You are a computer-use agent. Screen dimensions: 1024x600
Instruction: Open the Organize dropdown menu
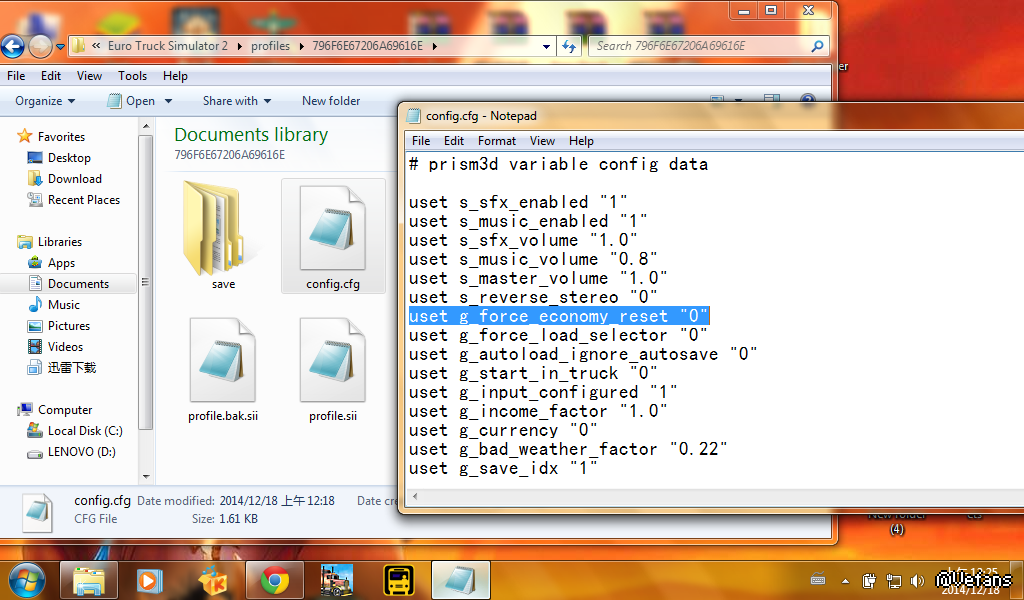point(45,101)
